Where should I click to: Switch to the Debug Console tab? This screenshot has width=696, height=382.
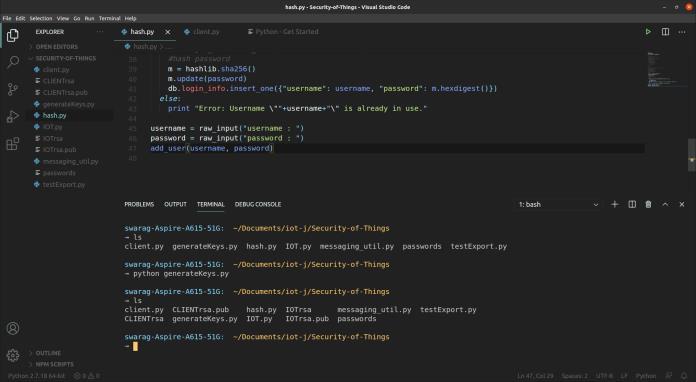click(258, 204)
